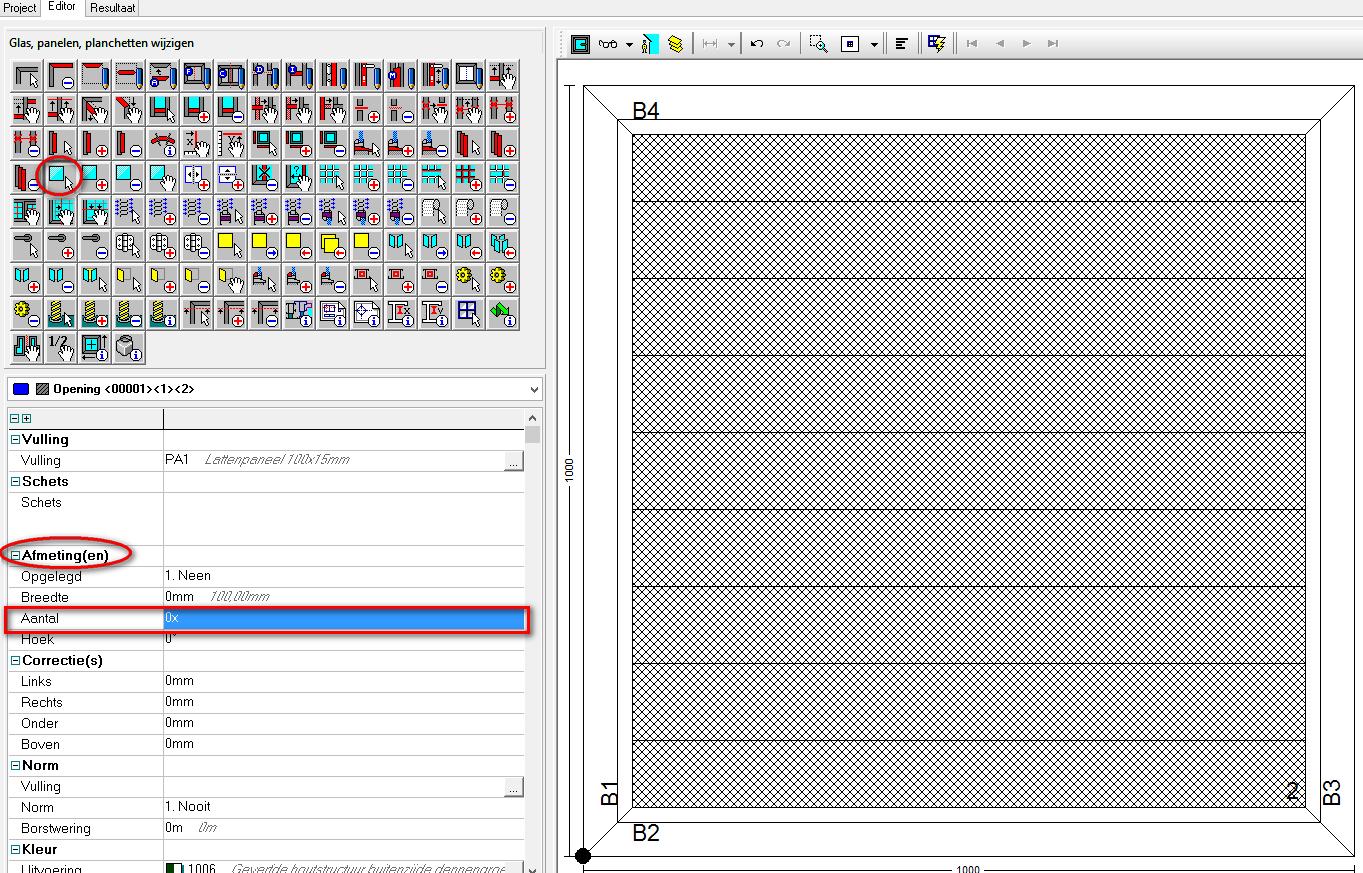Click the person-by-window view icon
Image resolution: width=1363 pixels, height=873 pixels.
point(649,44)
